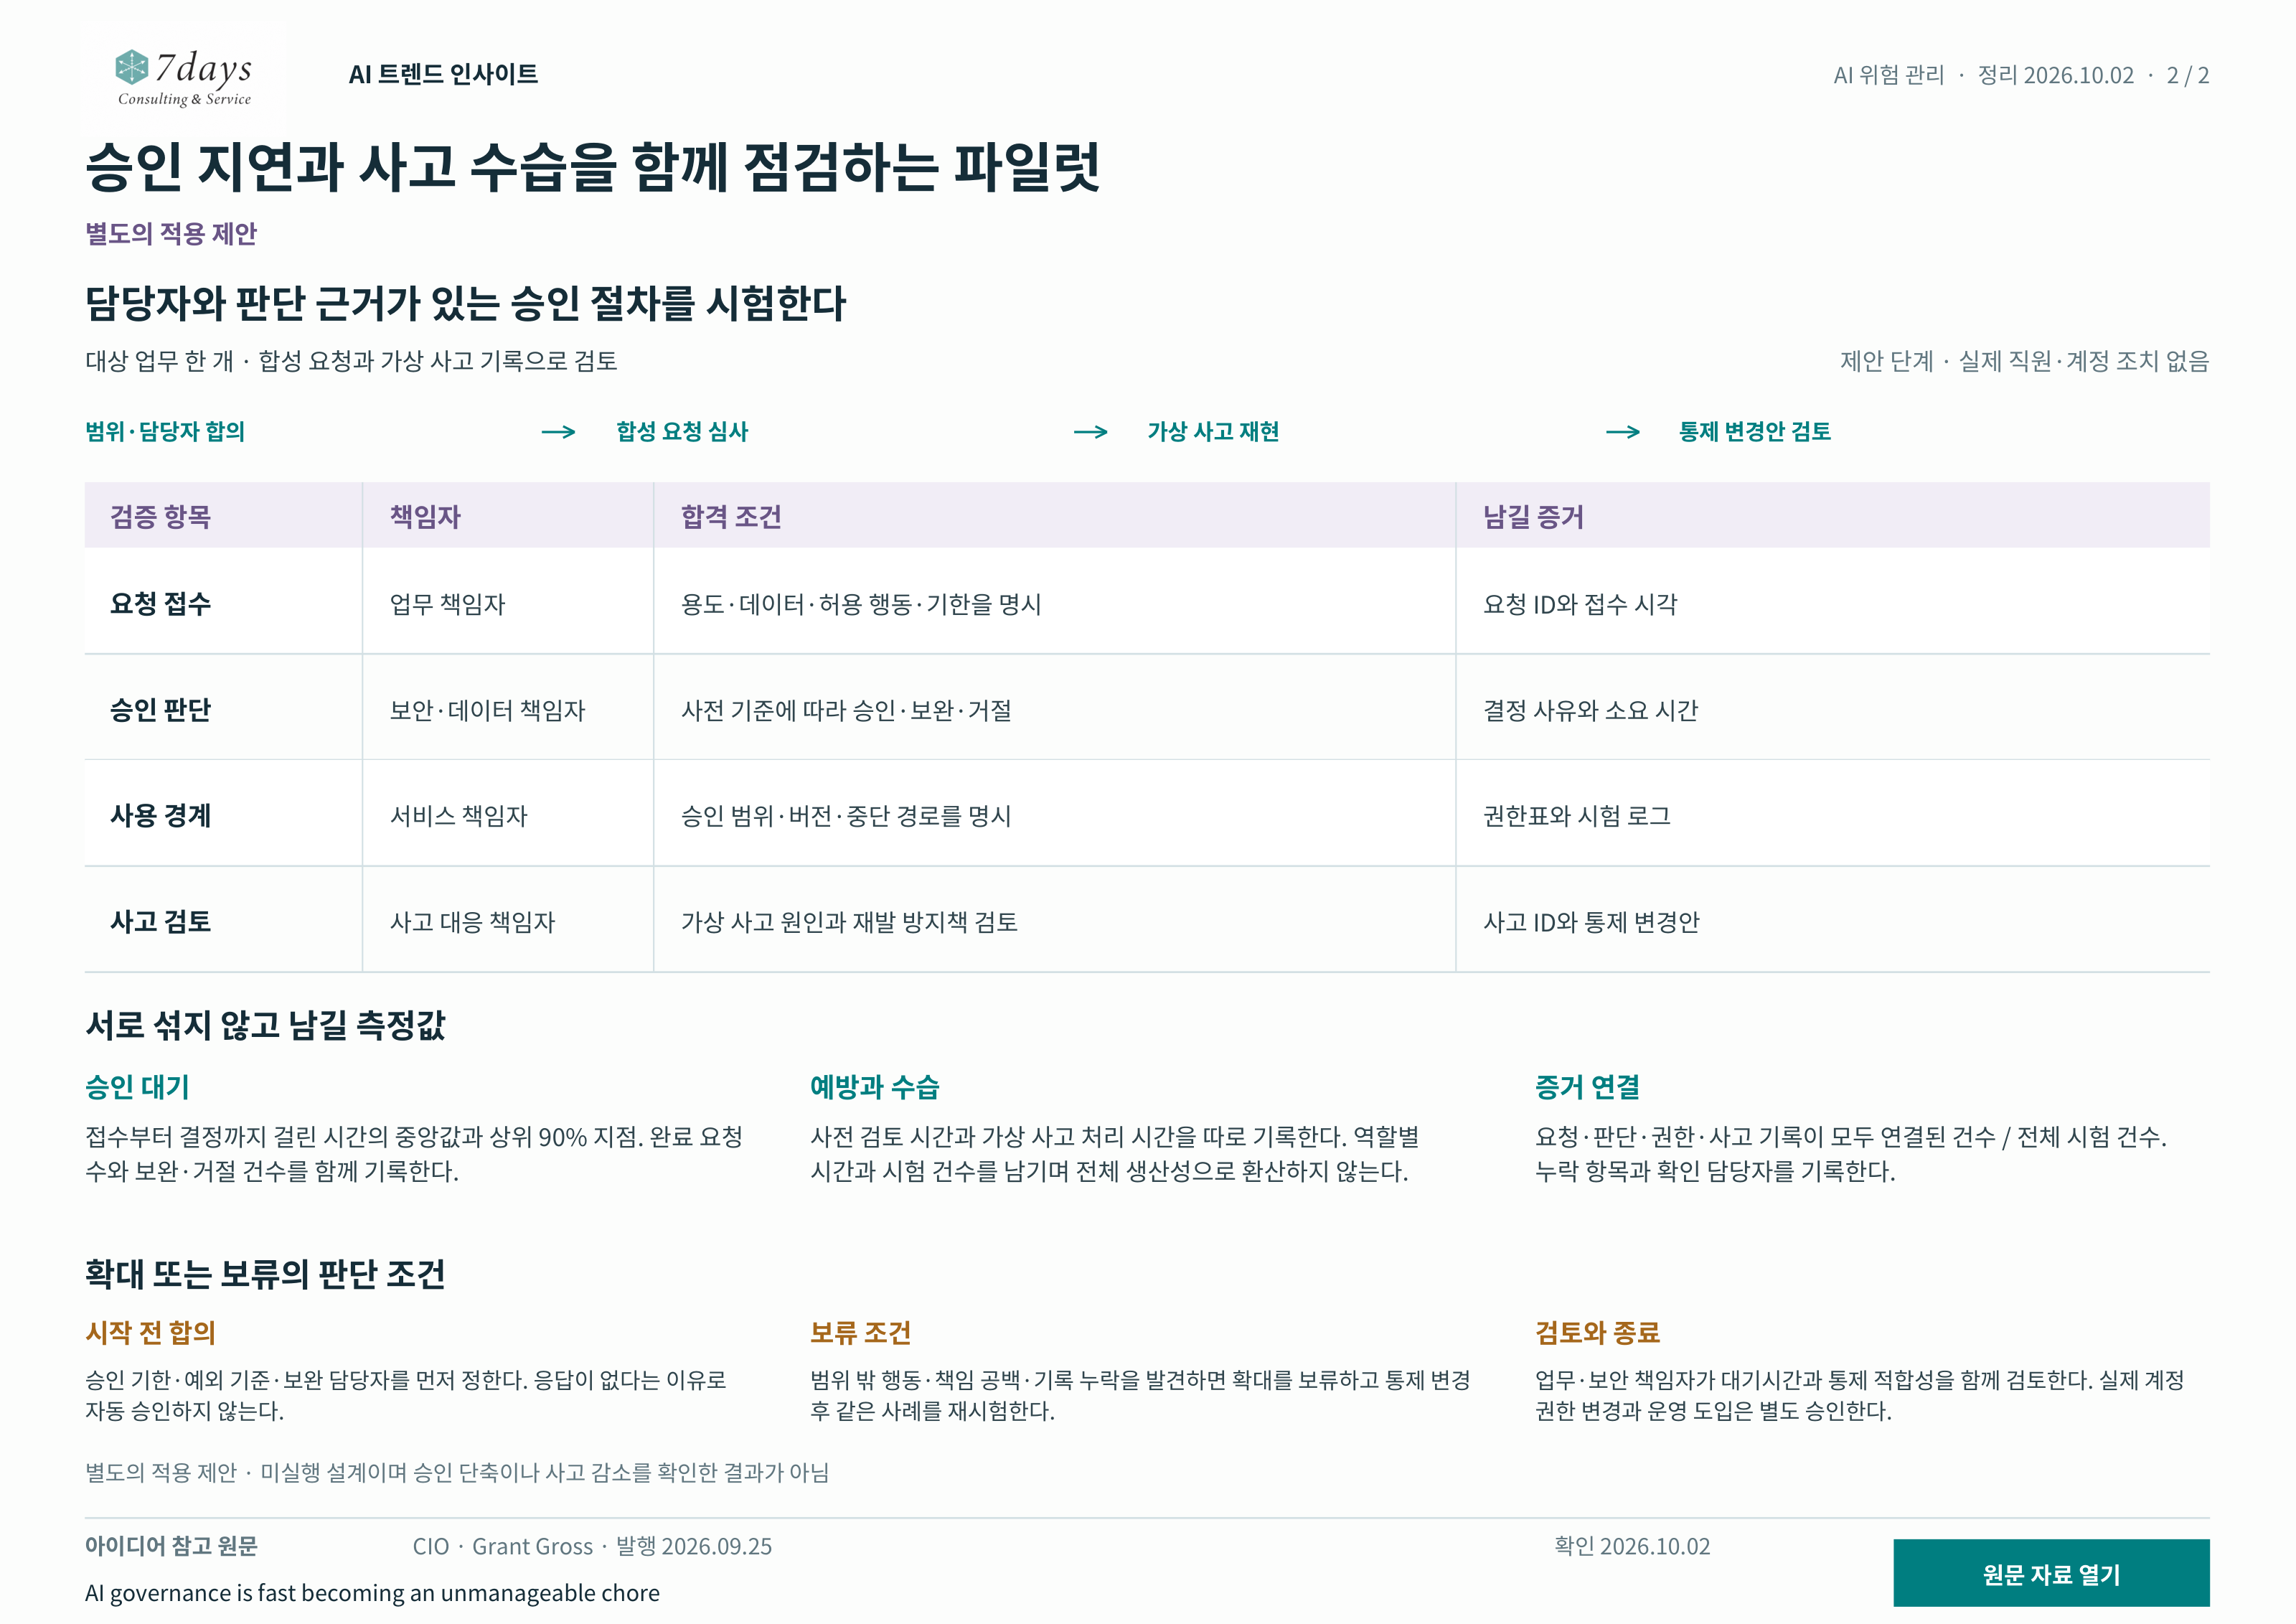Open the 원문 자료 열기 button
Image resolution: width=2296 pixels, height=1624 pixels.
coord(2051,1573)
